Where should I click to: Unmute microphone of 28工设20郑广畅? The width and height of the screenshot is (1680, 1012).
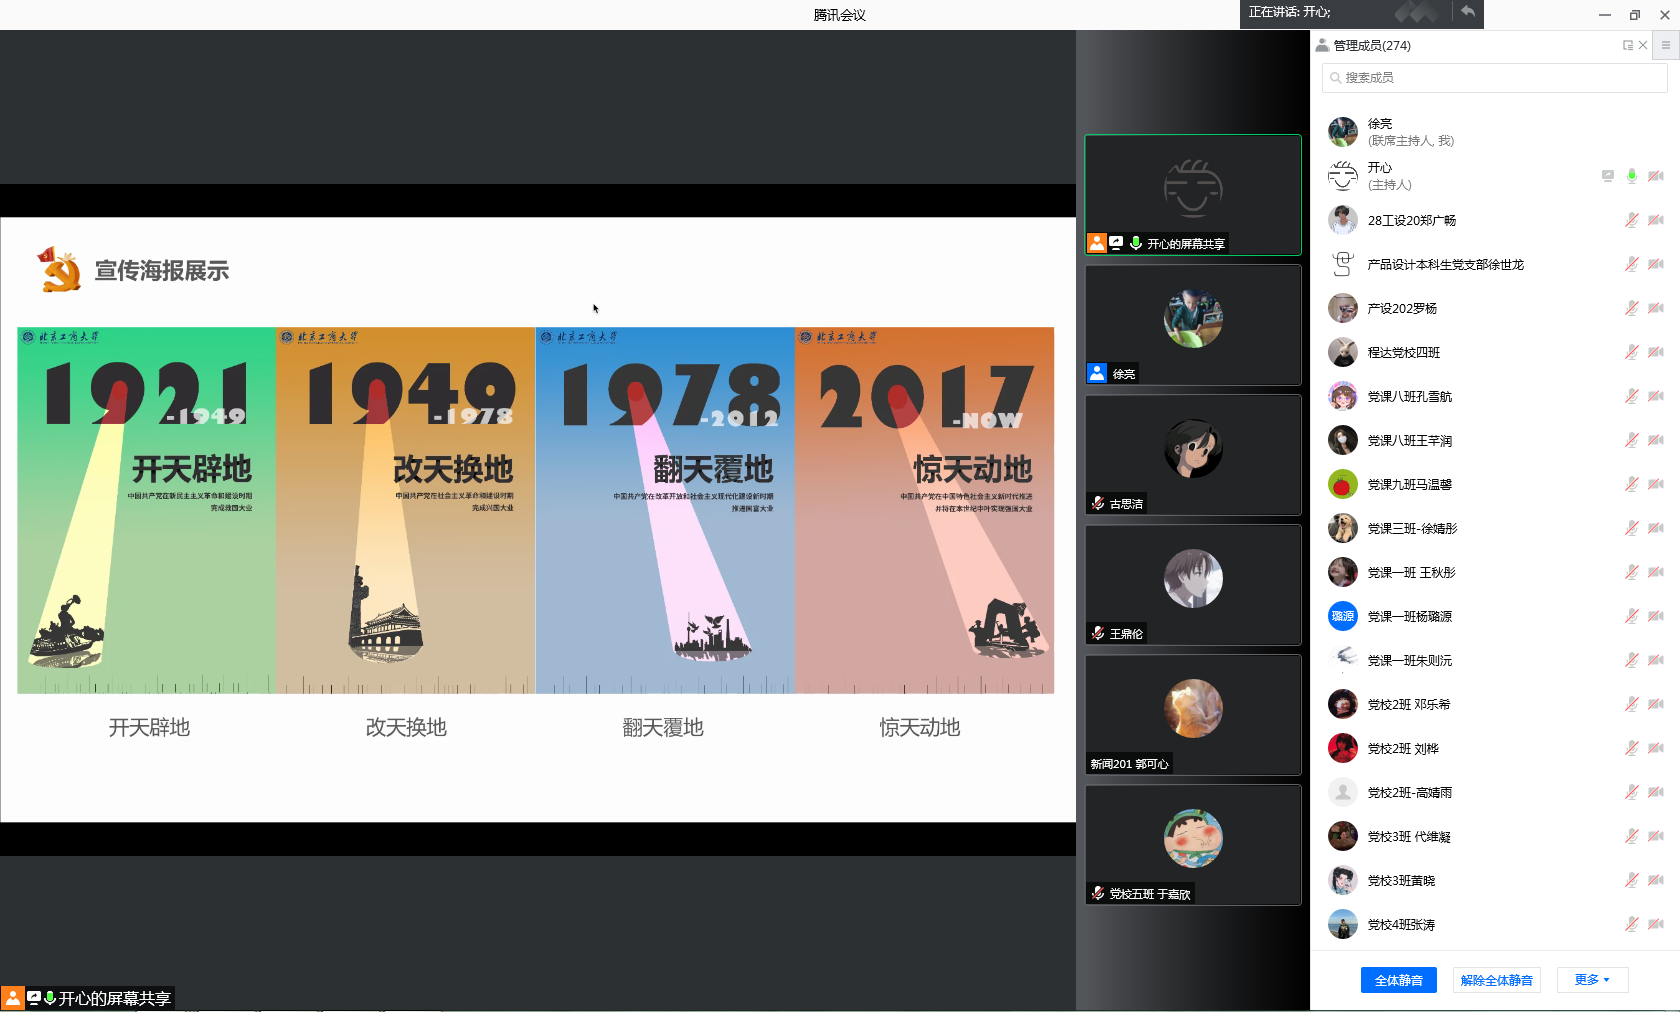[x=1631, y=220]
